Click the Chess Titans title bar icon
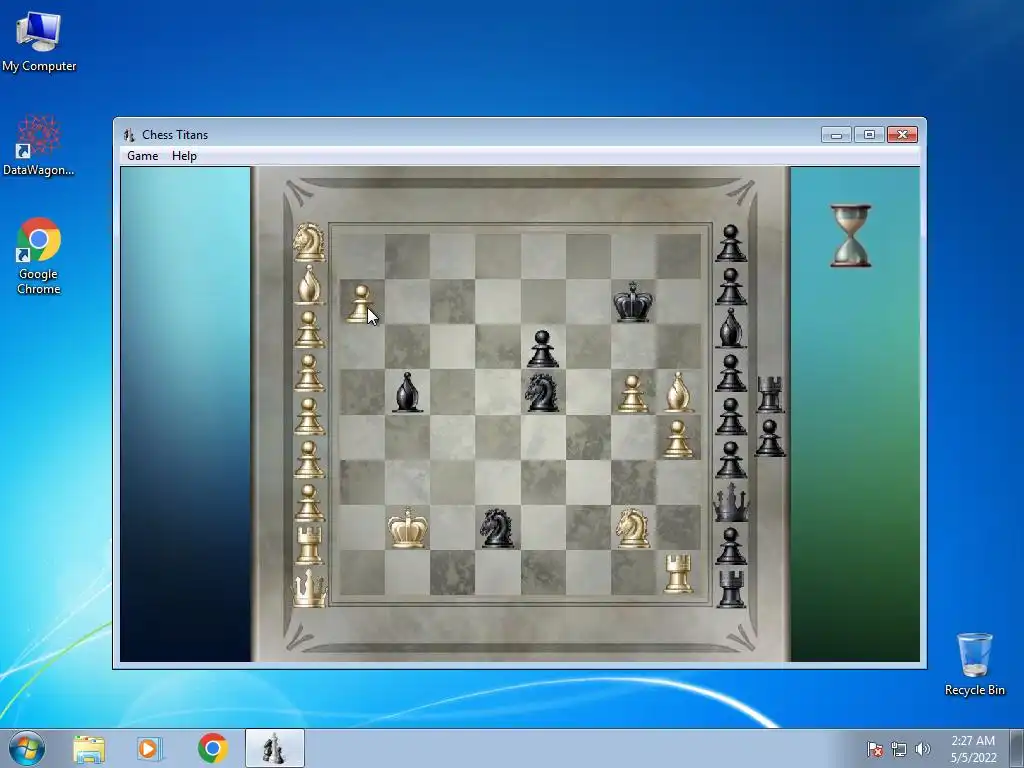Image resolution: width=1024 pixels, height=768 pixels. coord(129,135)
